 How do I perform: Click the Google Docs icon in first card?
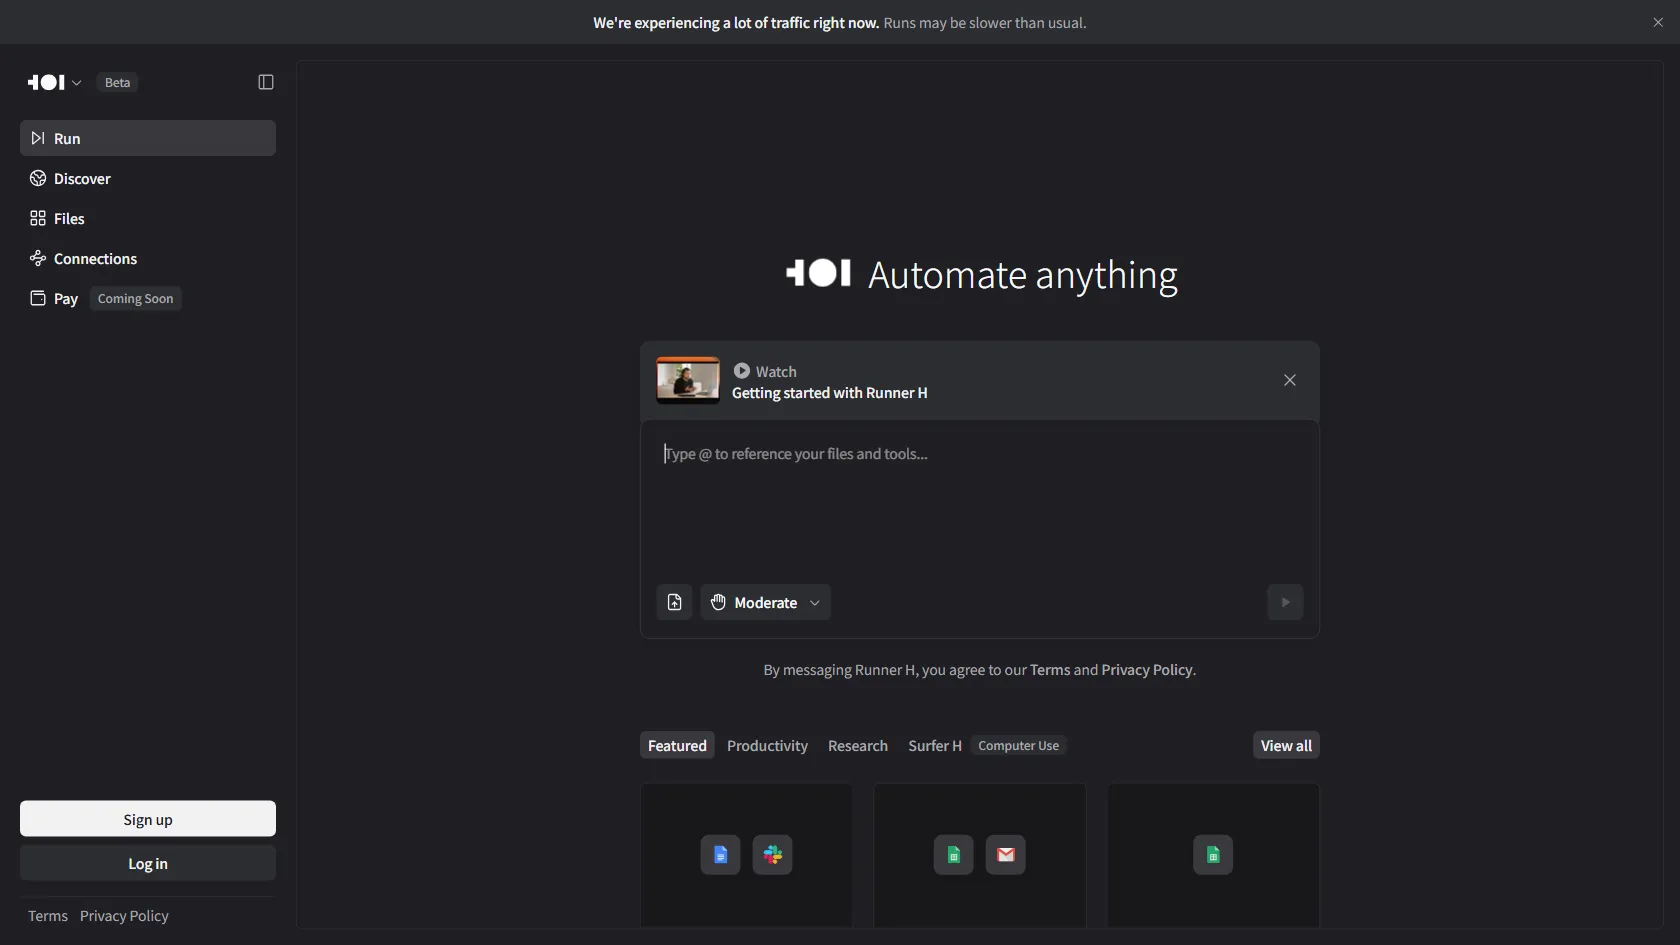(720, 855)
